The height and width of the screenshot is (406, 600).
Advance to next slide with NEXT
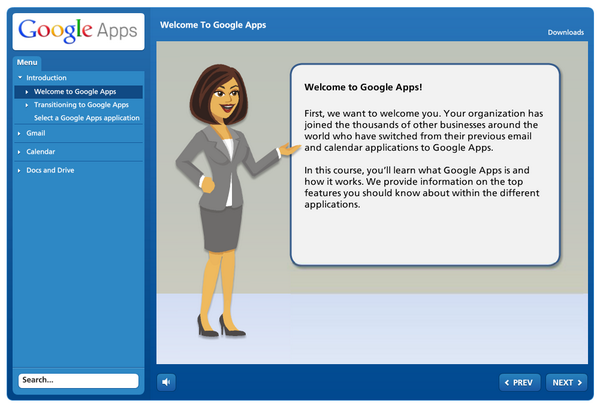(x=567, y=382)
